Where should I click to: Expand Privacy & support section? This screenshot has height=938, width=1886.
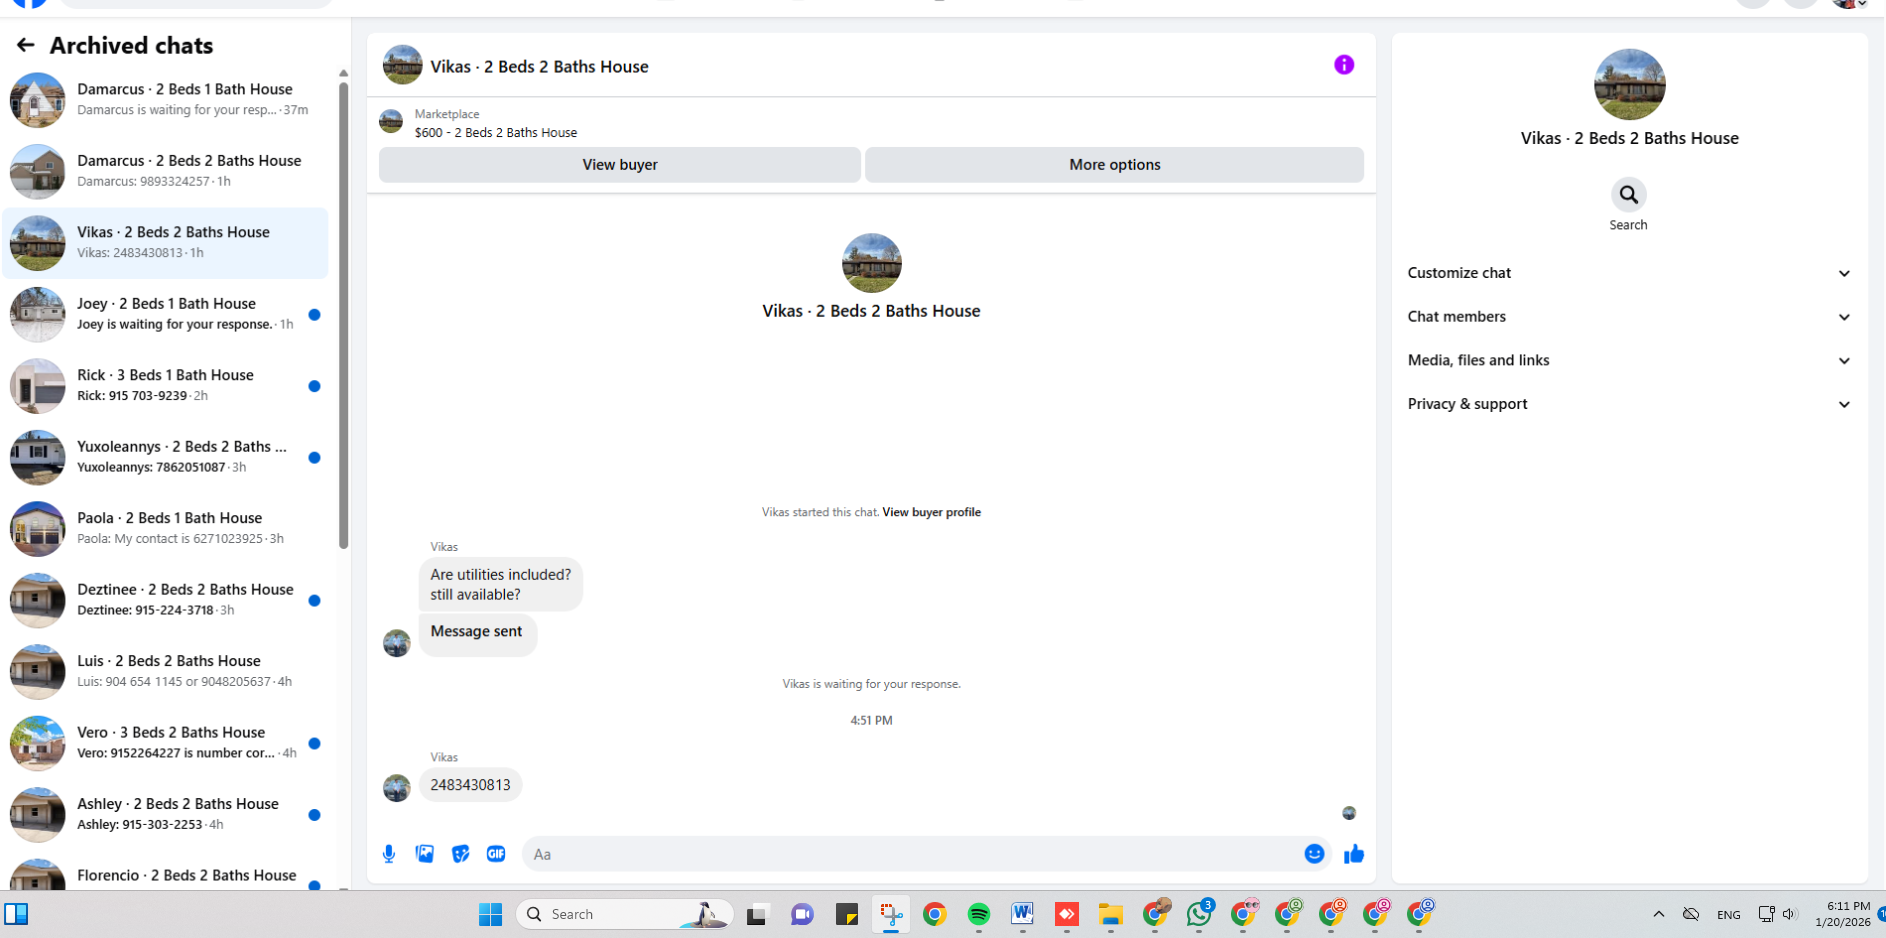coord(1629,404)
